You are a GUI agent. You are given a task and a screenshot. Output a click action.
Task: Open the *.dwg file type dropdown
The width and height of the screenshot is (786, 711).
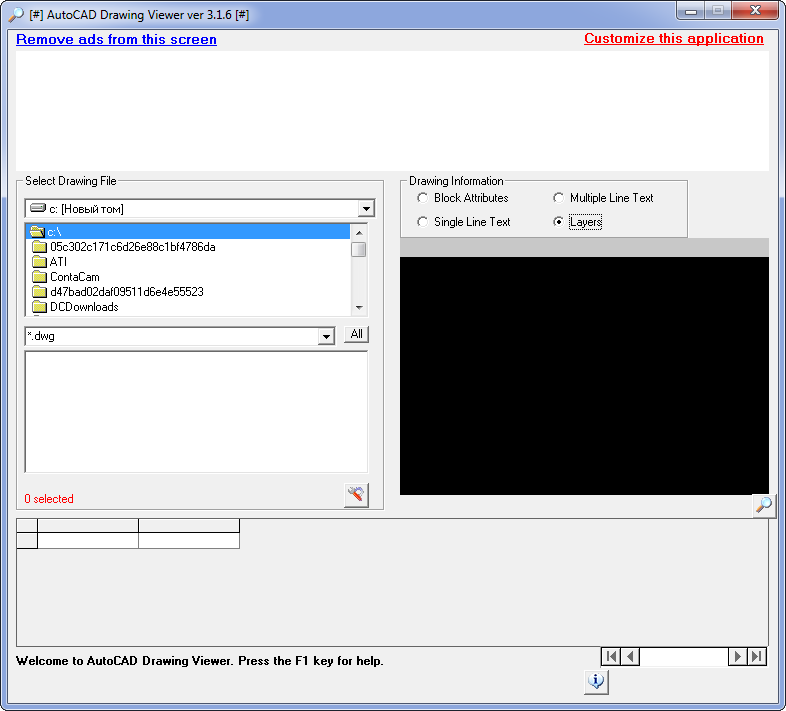(x=326, y=336)
